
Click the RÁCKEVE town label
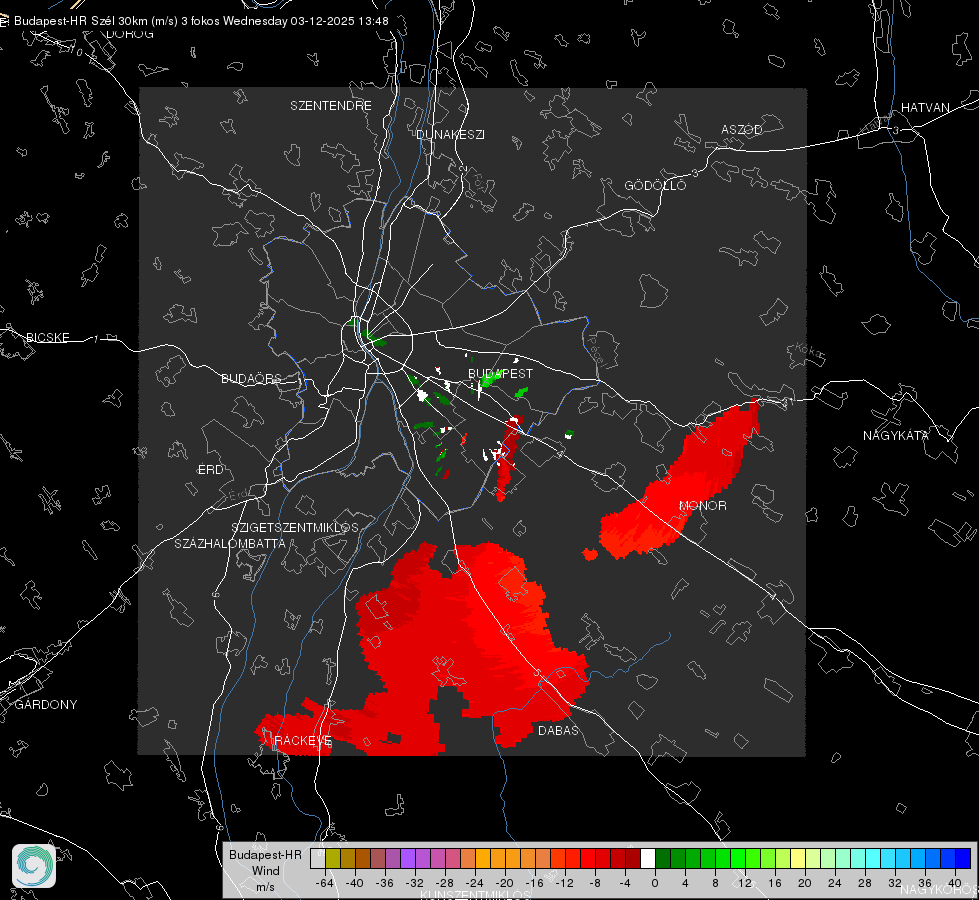[303, 741]
